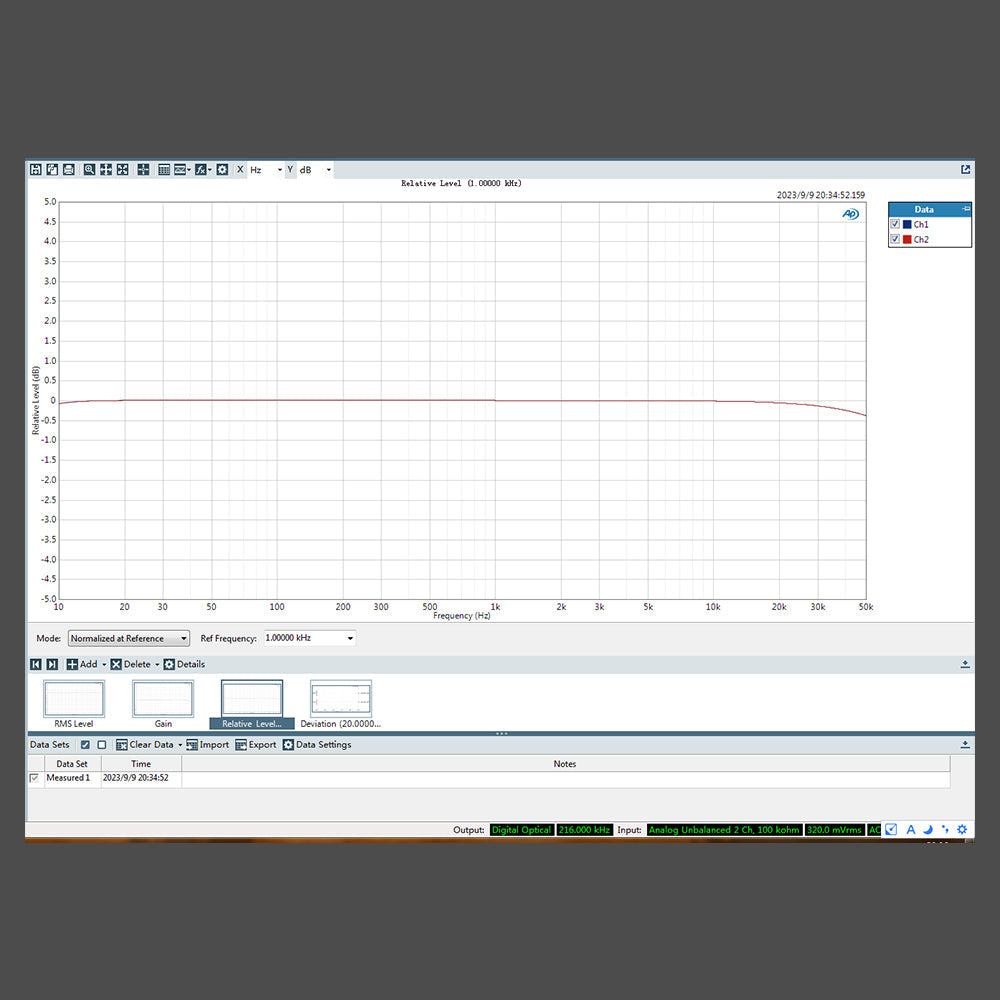The width and height of the screenshot is (1000, 1000).
Task: Go to the previous result arrow
Action: click(36, 664)
